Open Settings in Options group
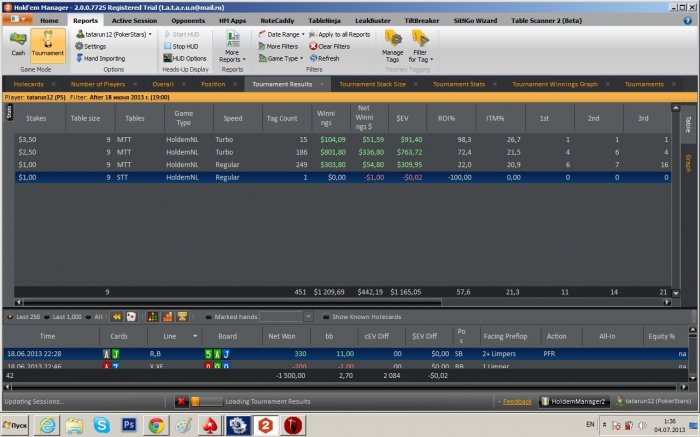 click(x=91, y=46)
